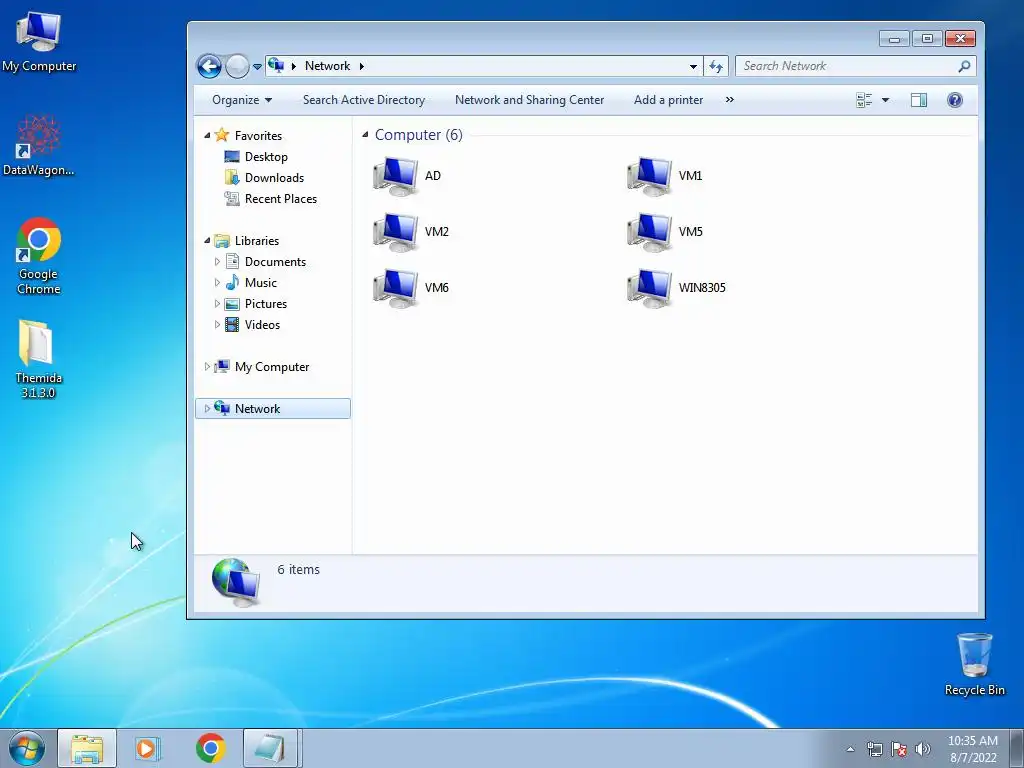Open recent pages dropdown arrow

[257, 67]
